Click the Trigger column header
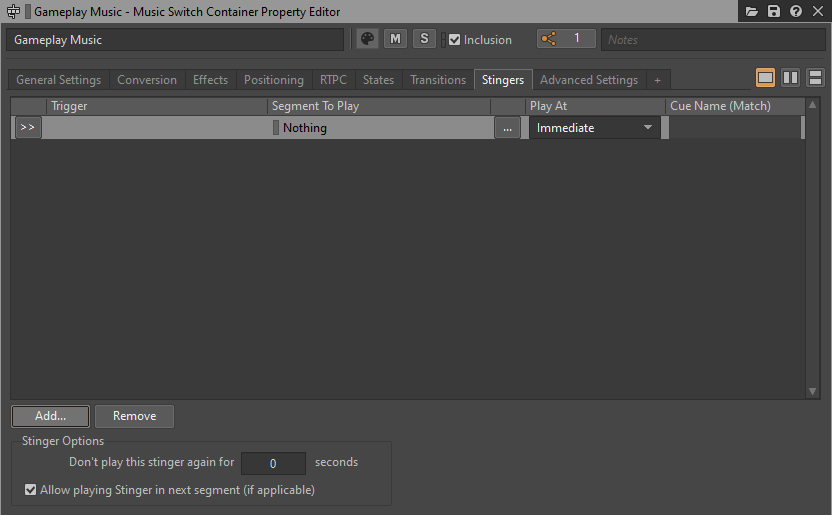The height and width of the screenshot is (515, 832). point(157,106)
